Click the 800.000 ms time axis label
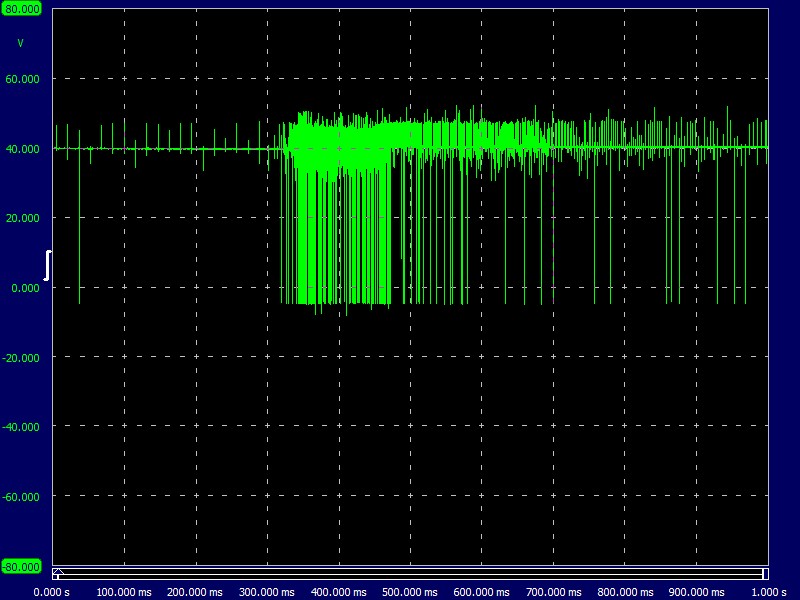The image size is (800, 600). tap(625, 592)
